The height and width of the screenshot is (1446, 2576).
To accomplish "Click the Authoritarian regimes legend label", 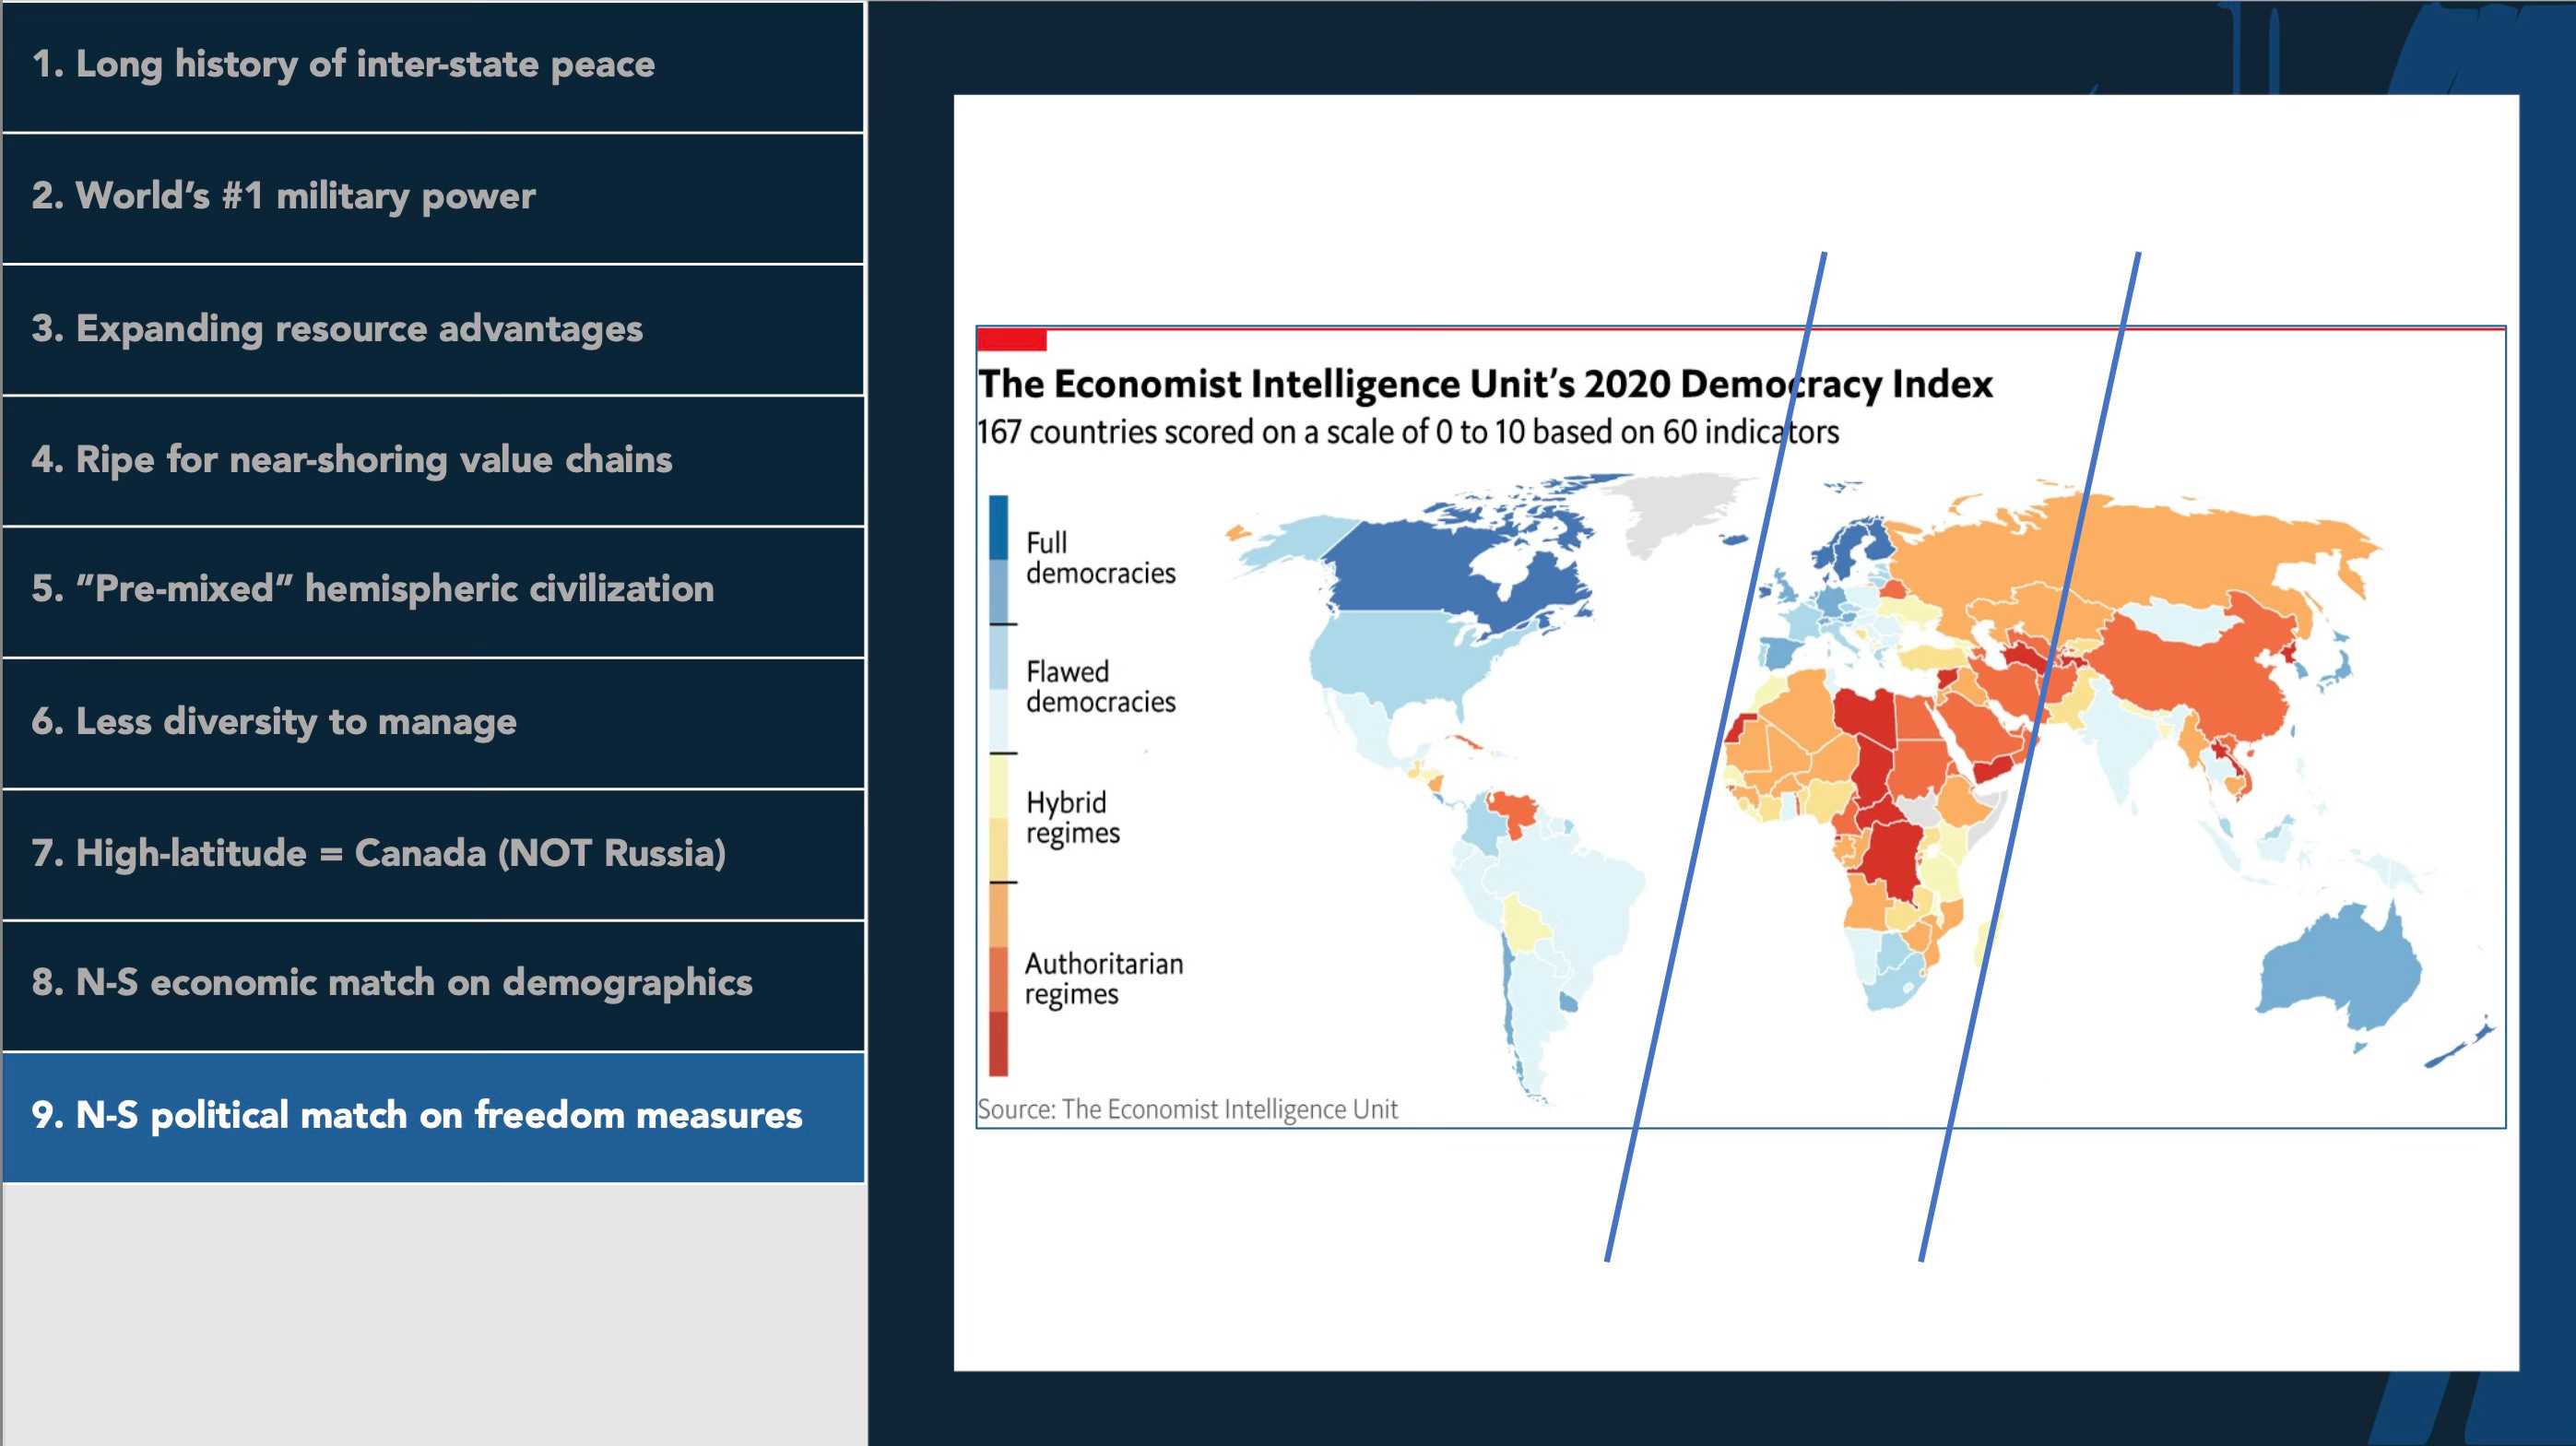I will [1103, 979].
